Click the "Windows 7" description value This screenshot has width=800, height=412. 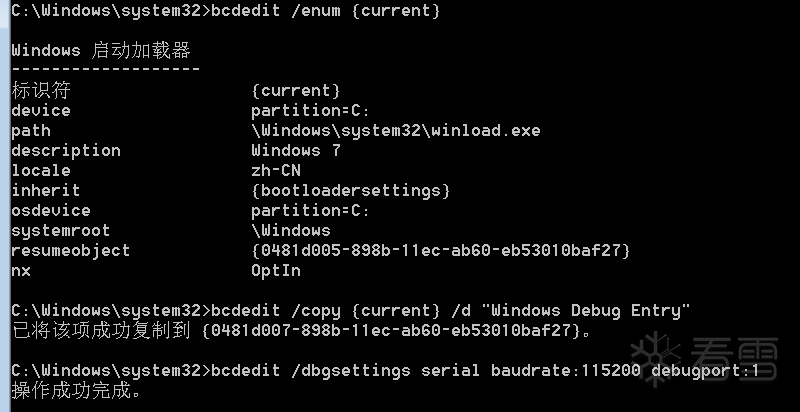click(x=296, y=150)
